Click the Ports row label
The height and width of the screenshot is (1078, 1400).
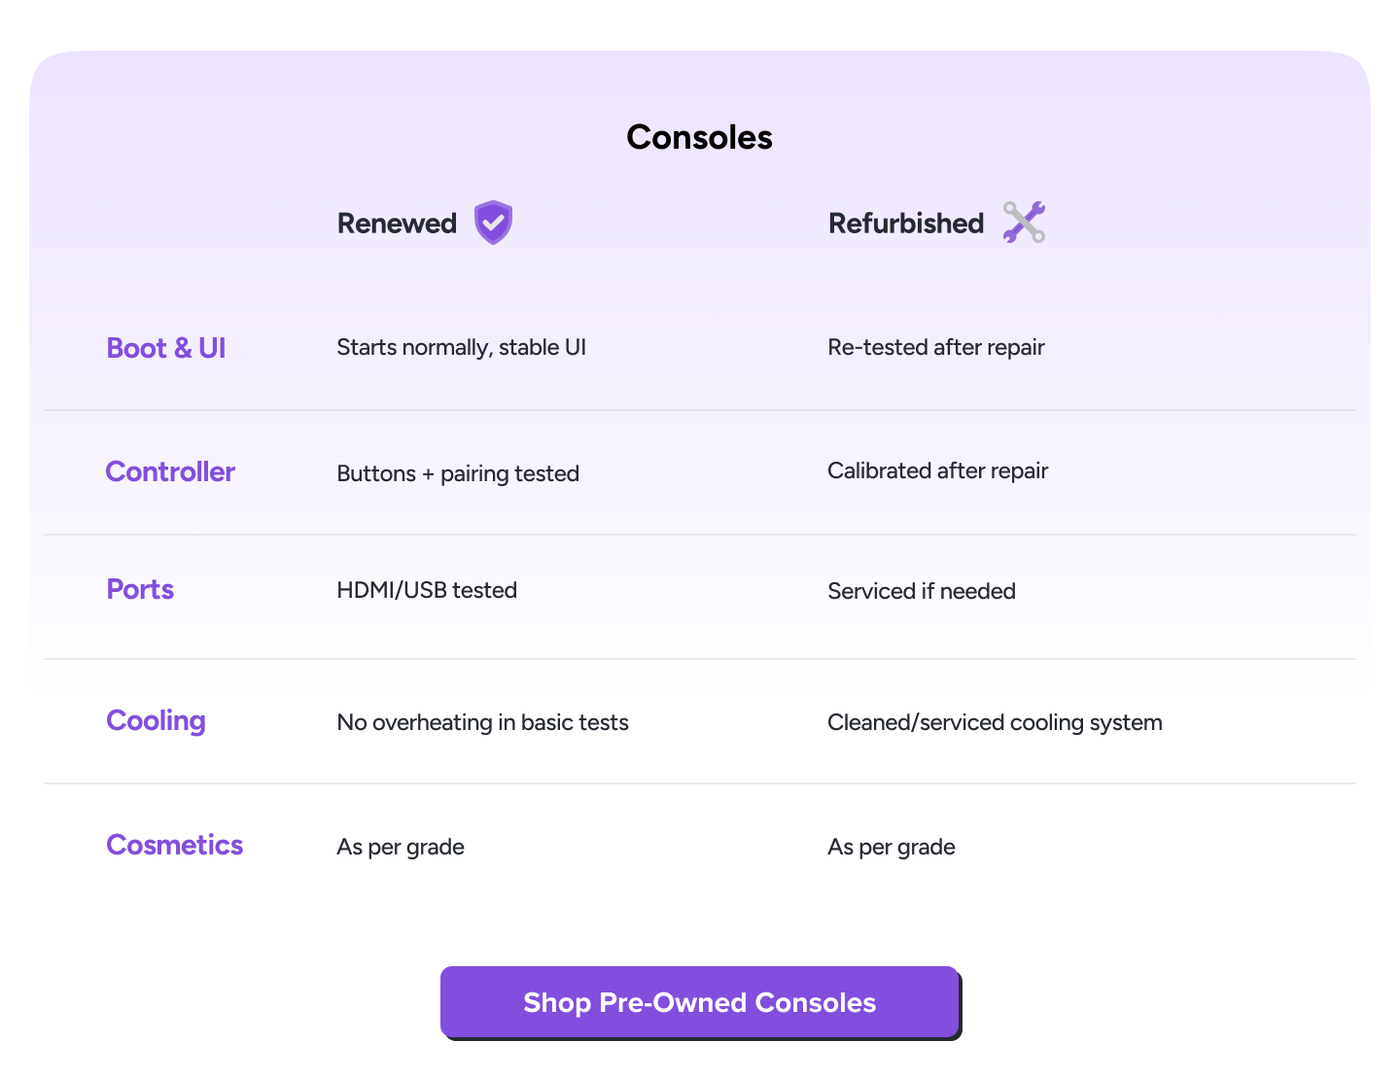[x=140, y=590]
